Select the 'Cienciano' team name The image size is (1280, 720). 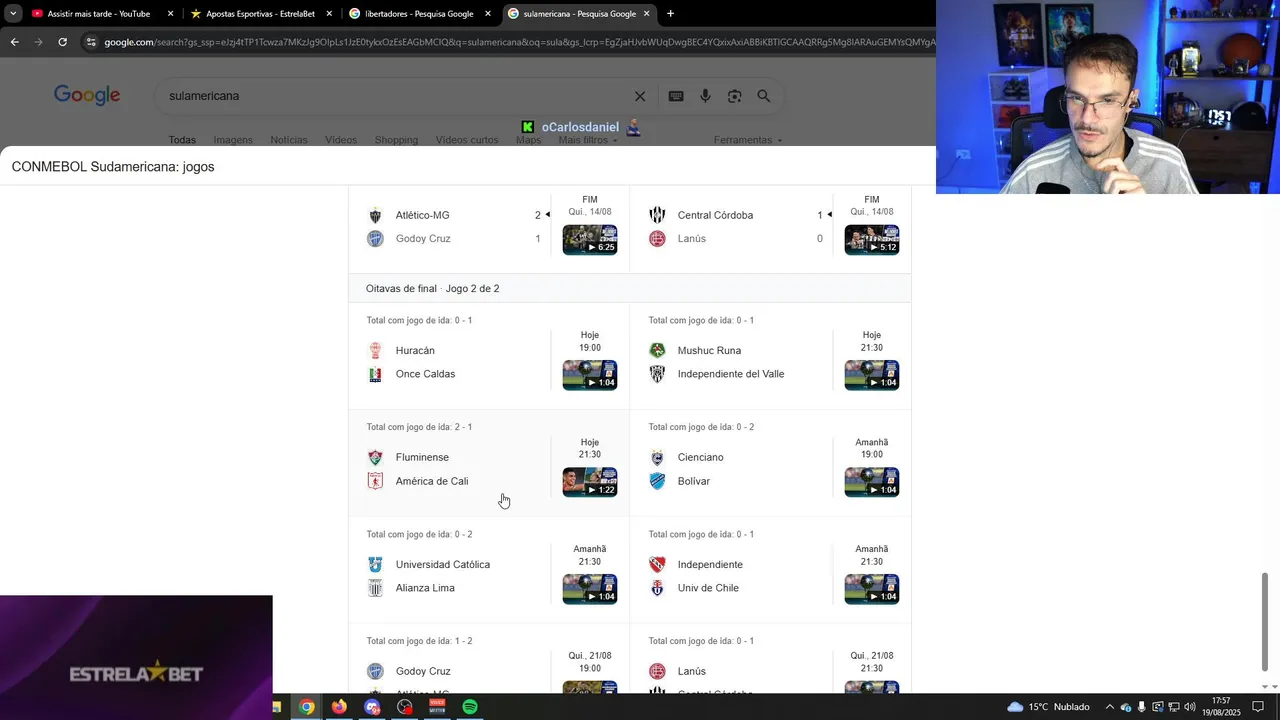tap(700, 457)
